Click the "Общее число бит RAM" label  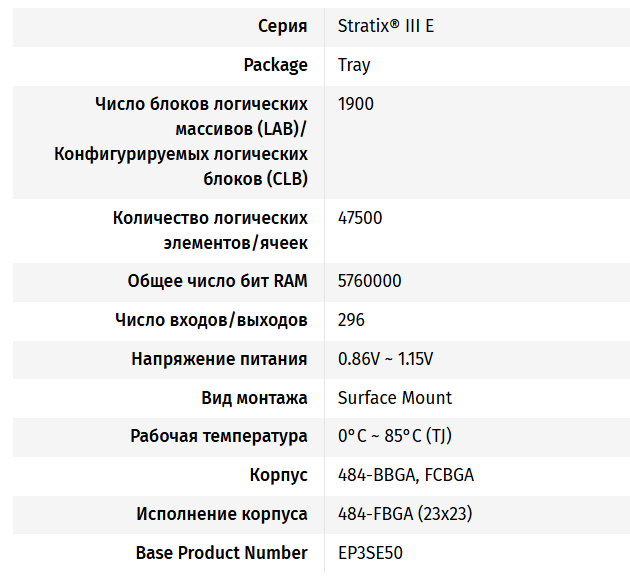tap(217, 281)
